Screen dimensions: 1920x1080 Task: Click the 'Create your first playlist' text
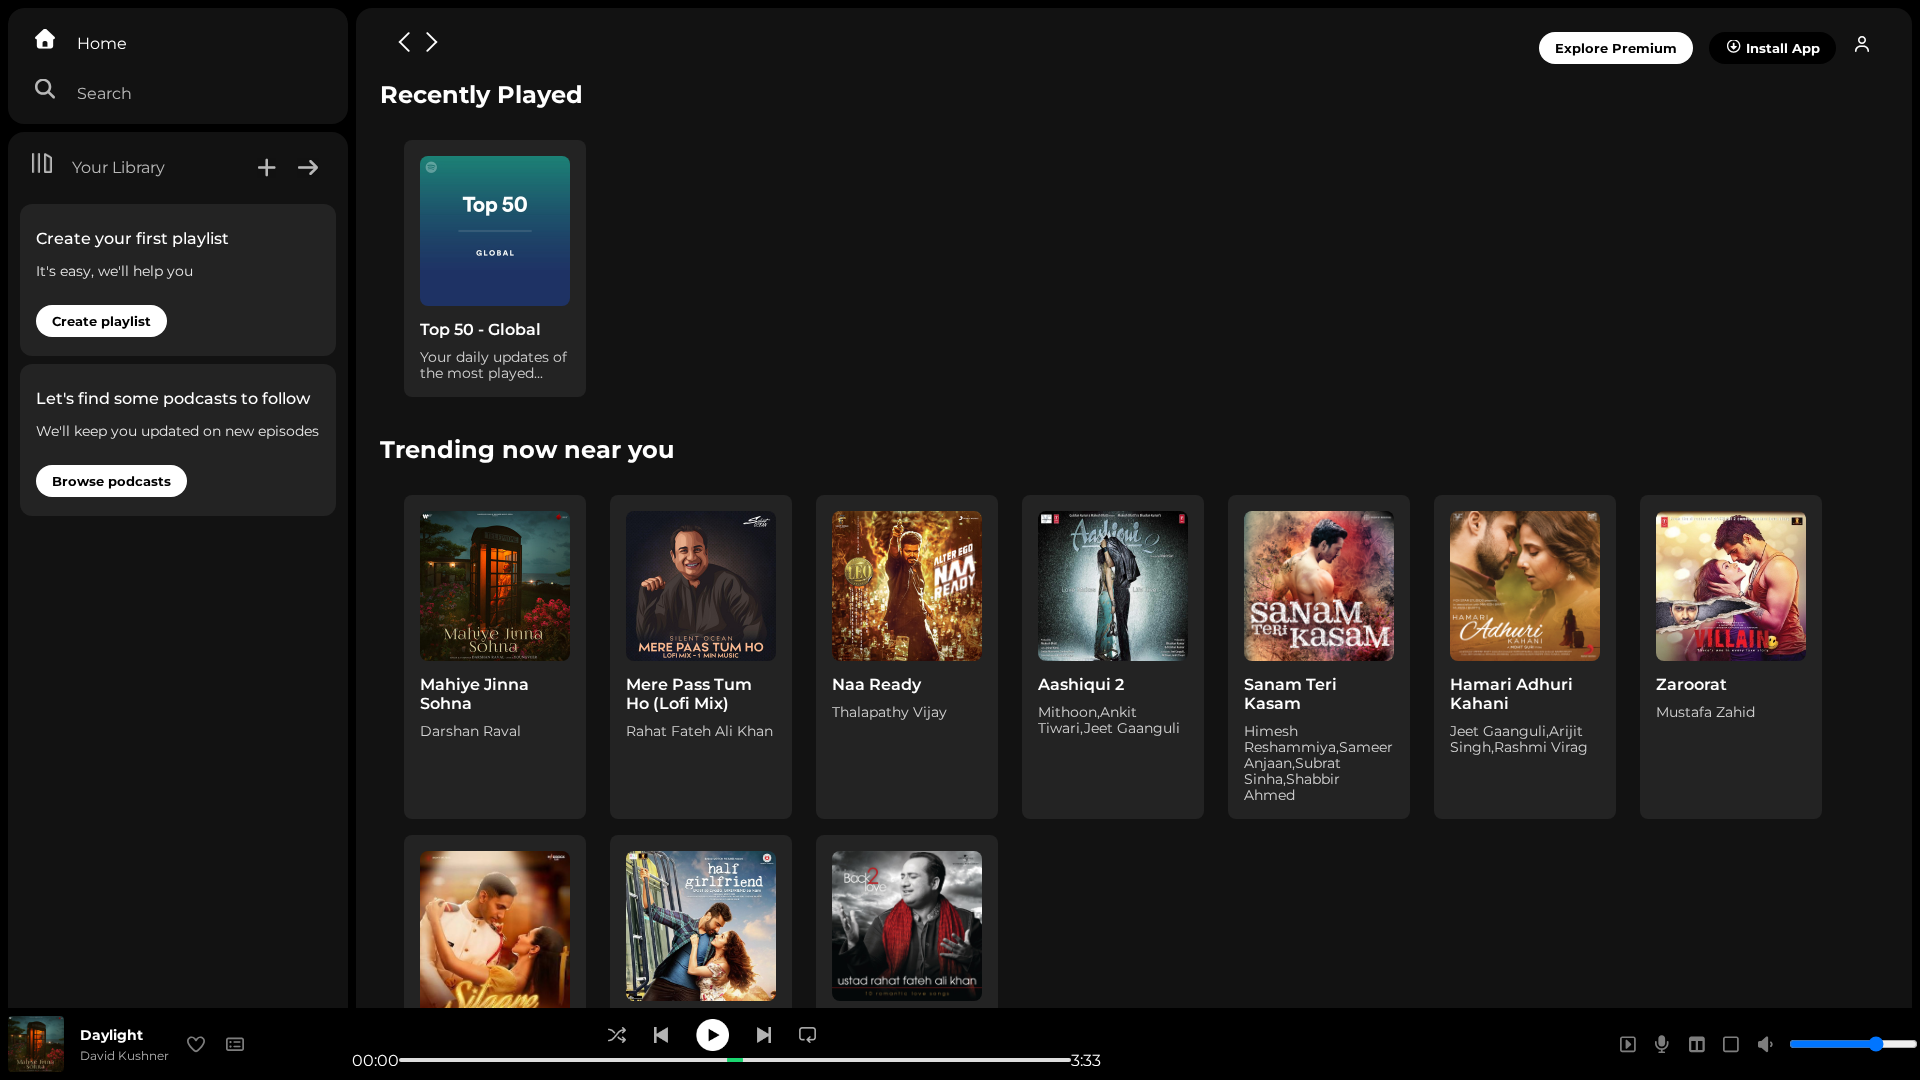click(x=132, y=238)
